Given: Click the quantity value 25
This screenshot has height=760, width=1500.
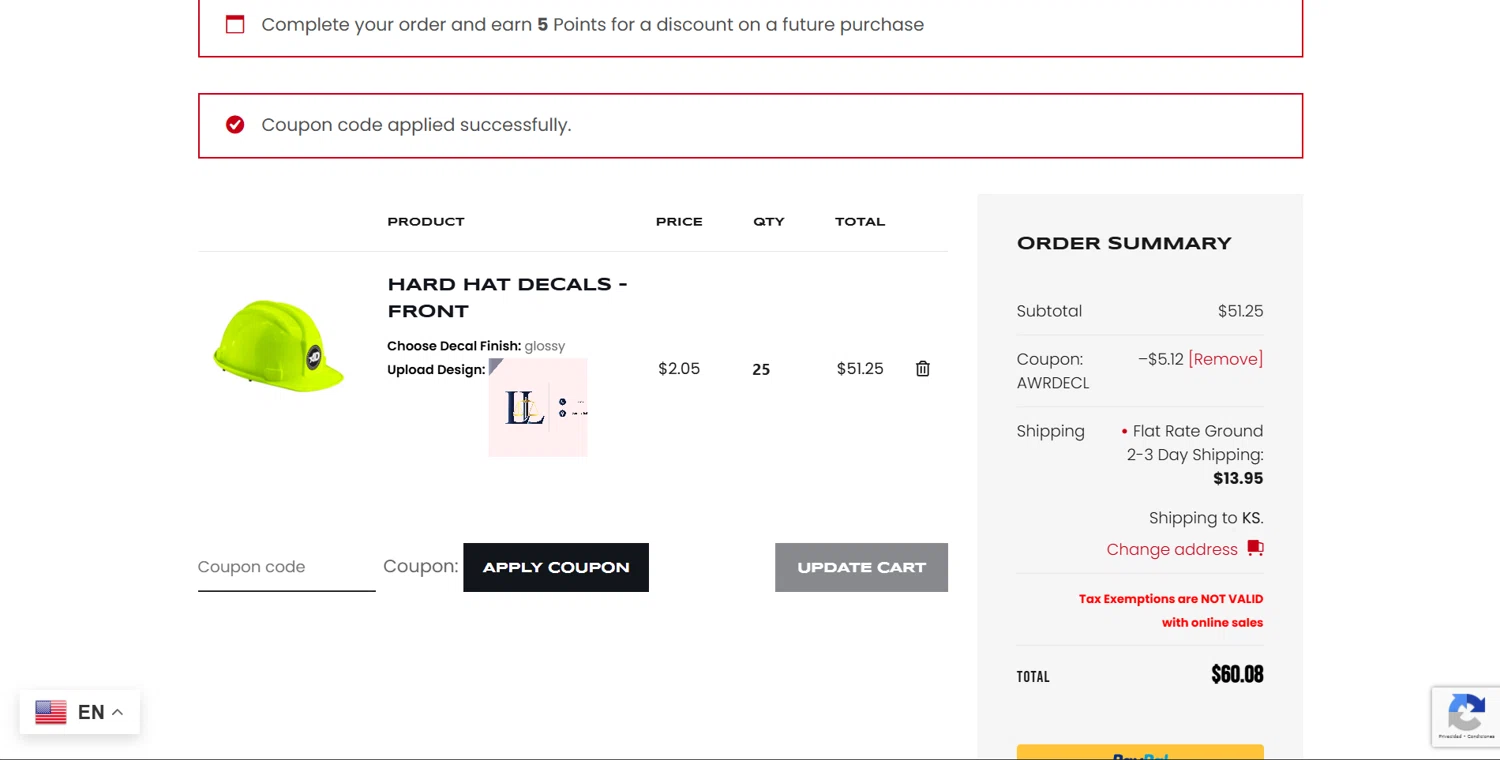Looking at the screenshot, I should click(761, 369).
